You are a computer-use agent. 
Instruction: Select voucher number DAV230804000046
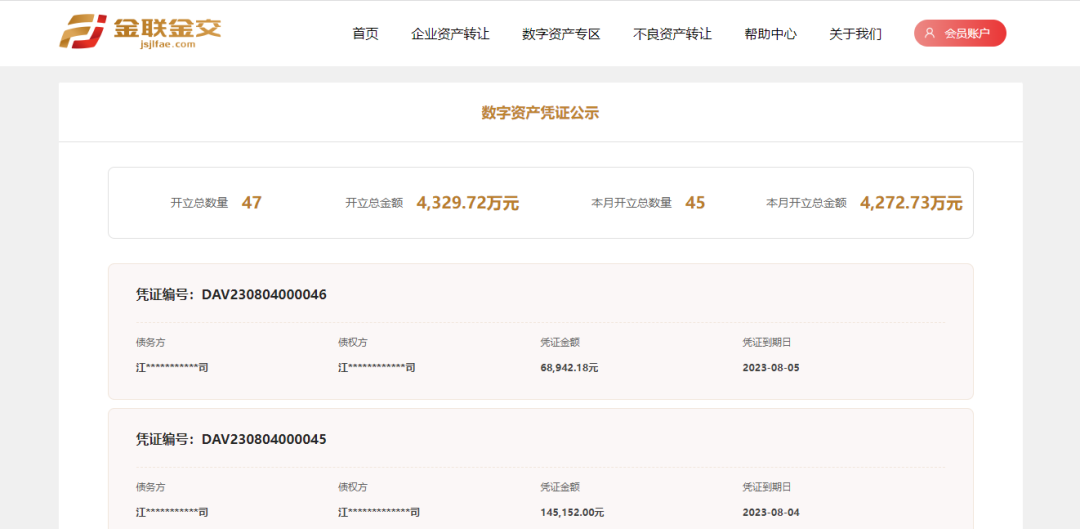(264, 295)
